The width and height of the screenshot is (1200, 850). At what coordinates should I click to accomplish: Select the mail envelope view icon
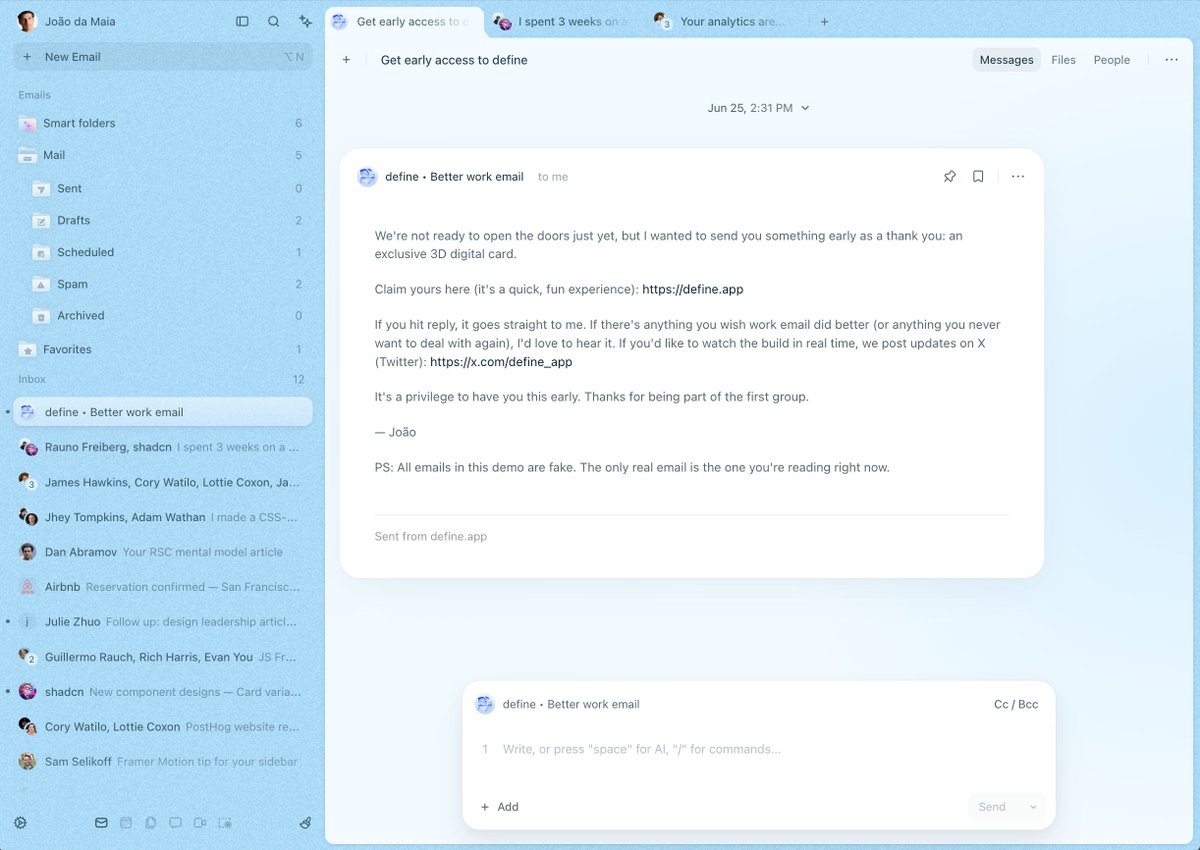coord(101,823)
